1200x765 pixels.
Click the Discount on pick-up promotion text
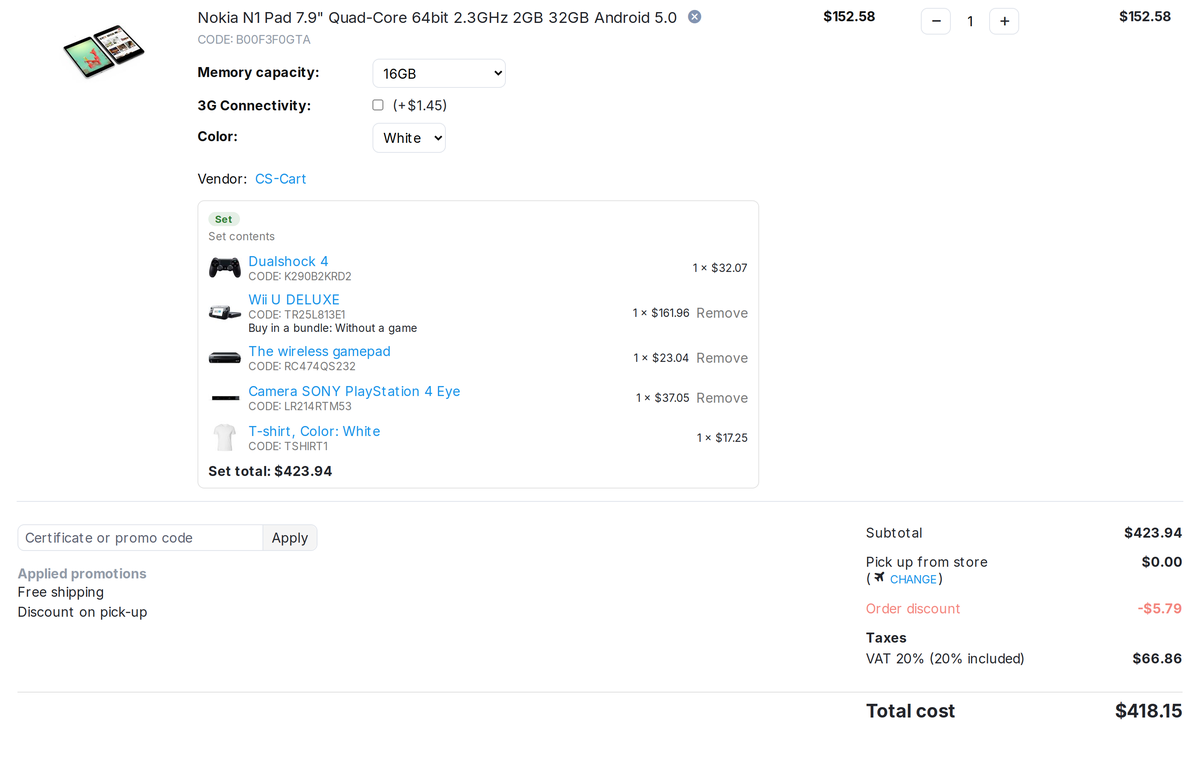(x=82, y=612)
